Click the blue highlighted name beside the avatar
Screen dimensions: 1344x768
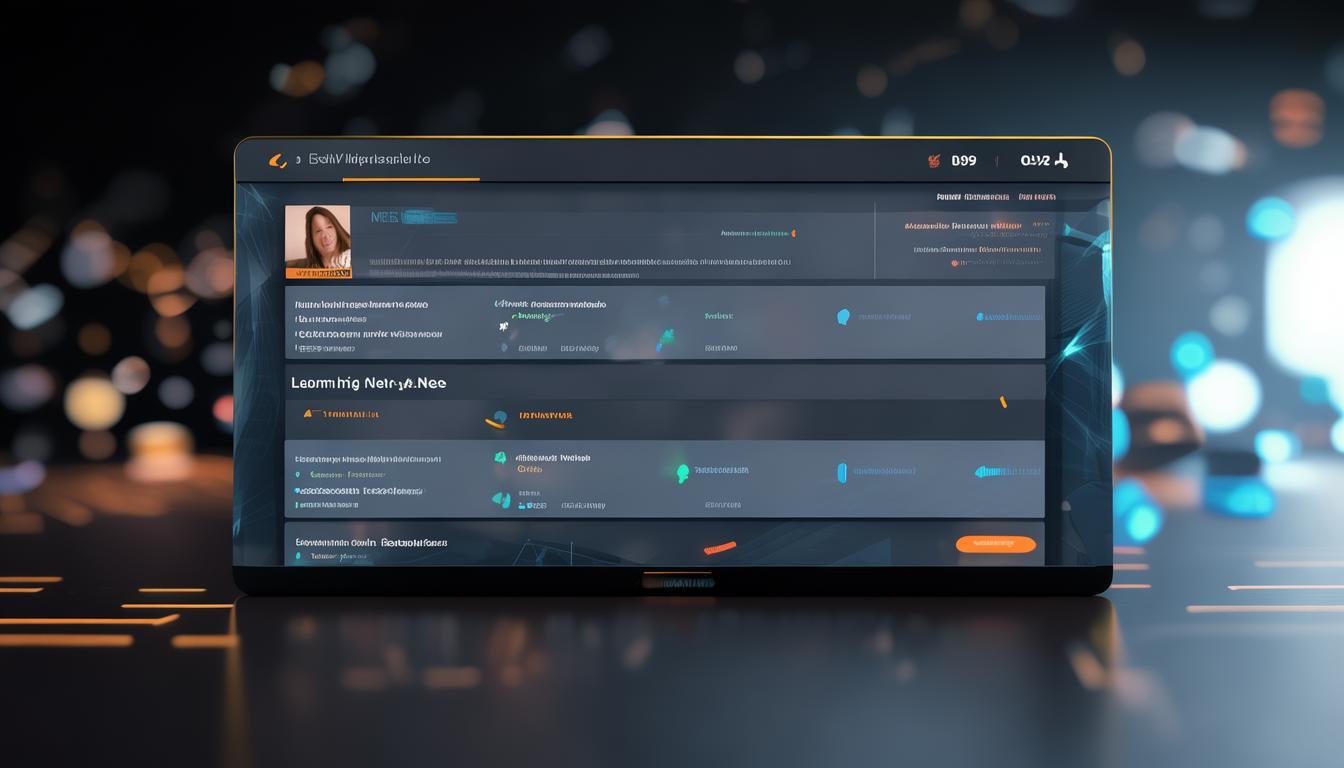point(413,217)
